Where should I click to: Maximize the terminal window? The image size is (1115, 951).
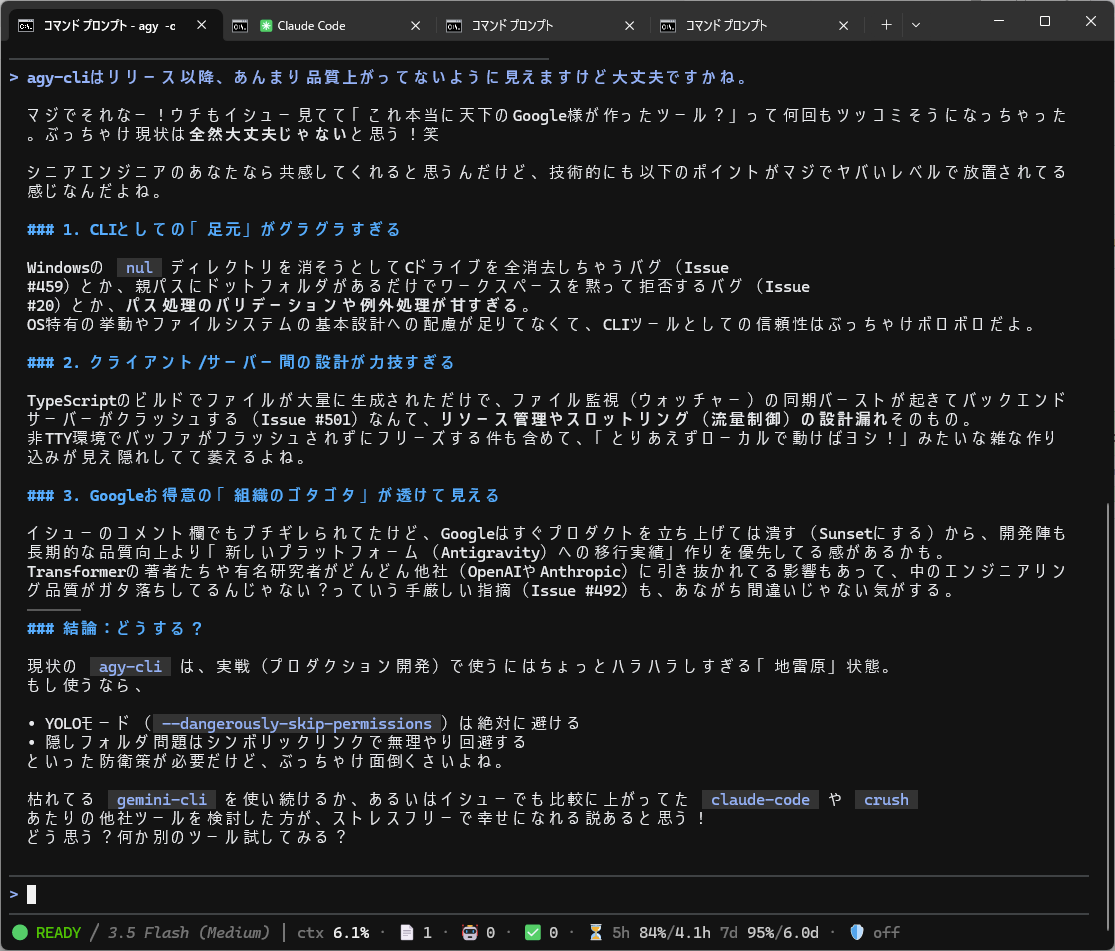1045,21
